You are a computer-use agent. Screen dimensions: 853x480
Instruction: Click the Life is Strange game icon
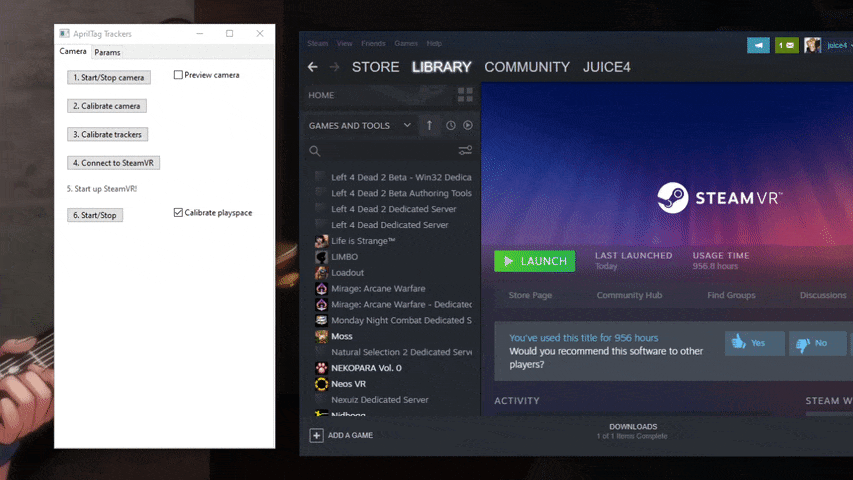(322, 241)
